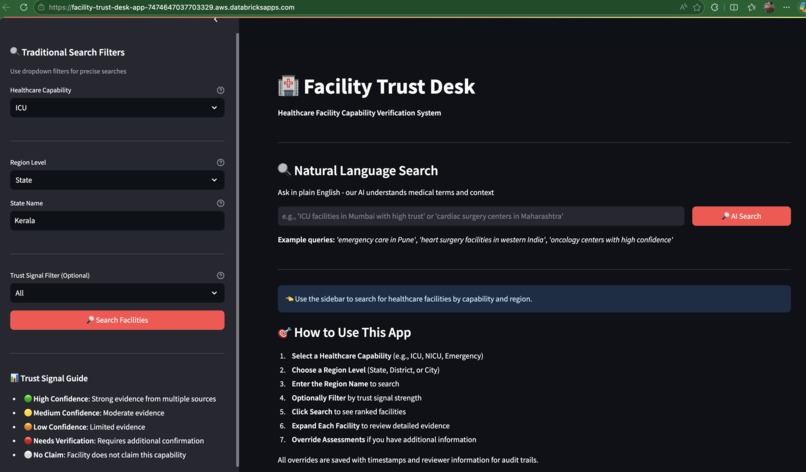Viewport: 806px width, 472px height.
Task: Click step 'Click Search to see ranked facilities'
Action: pyautogui.click(x=349, y=412)
